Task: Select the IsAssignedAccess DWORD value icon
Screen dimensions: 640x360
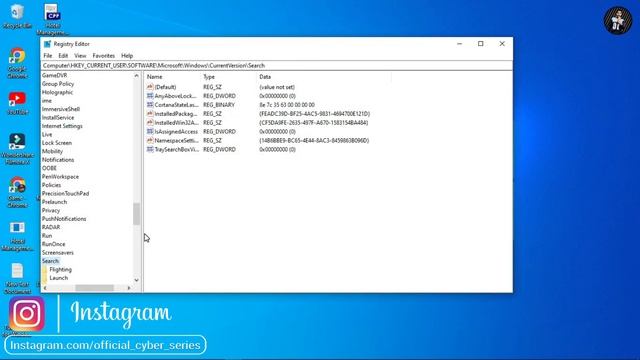Action: (150, 131)
